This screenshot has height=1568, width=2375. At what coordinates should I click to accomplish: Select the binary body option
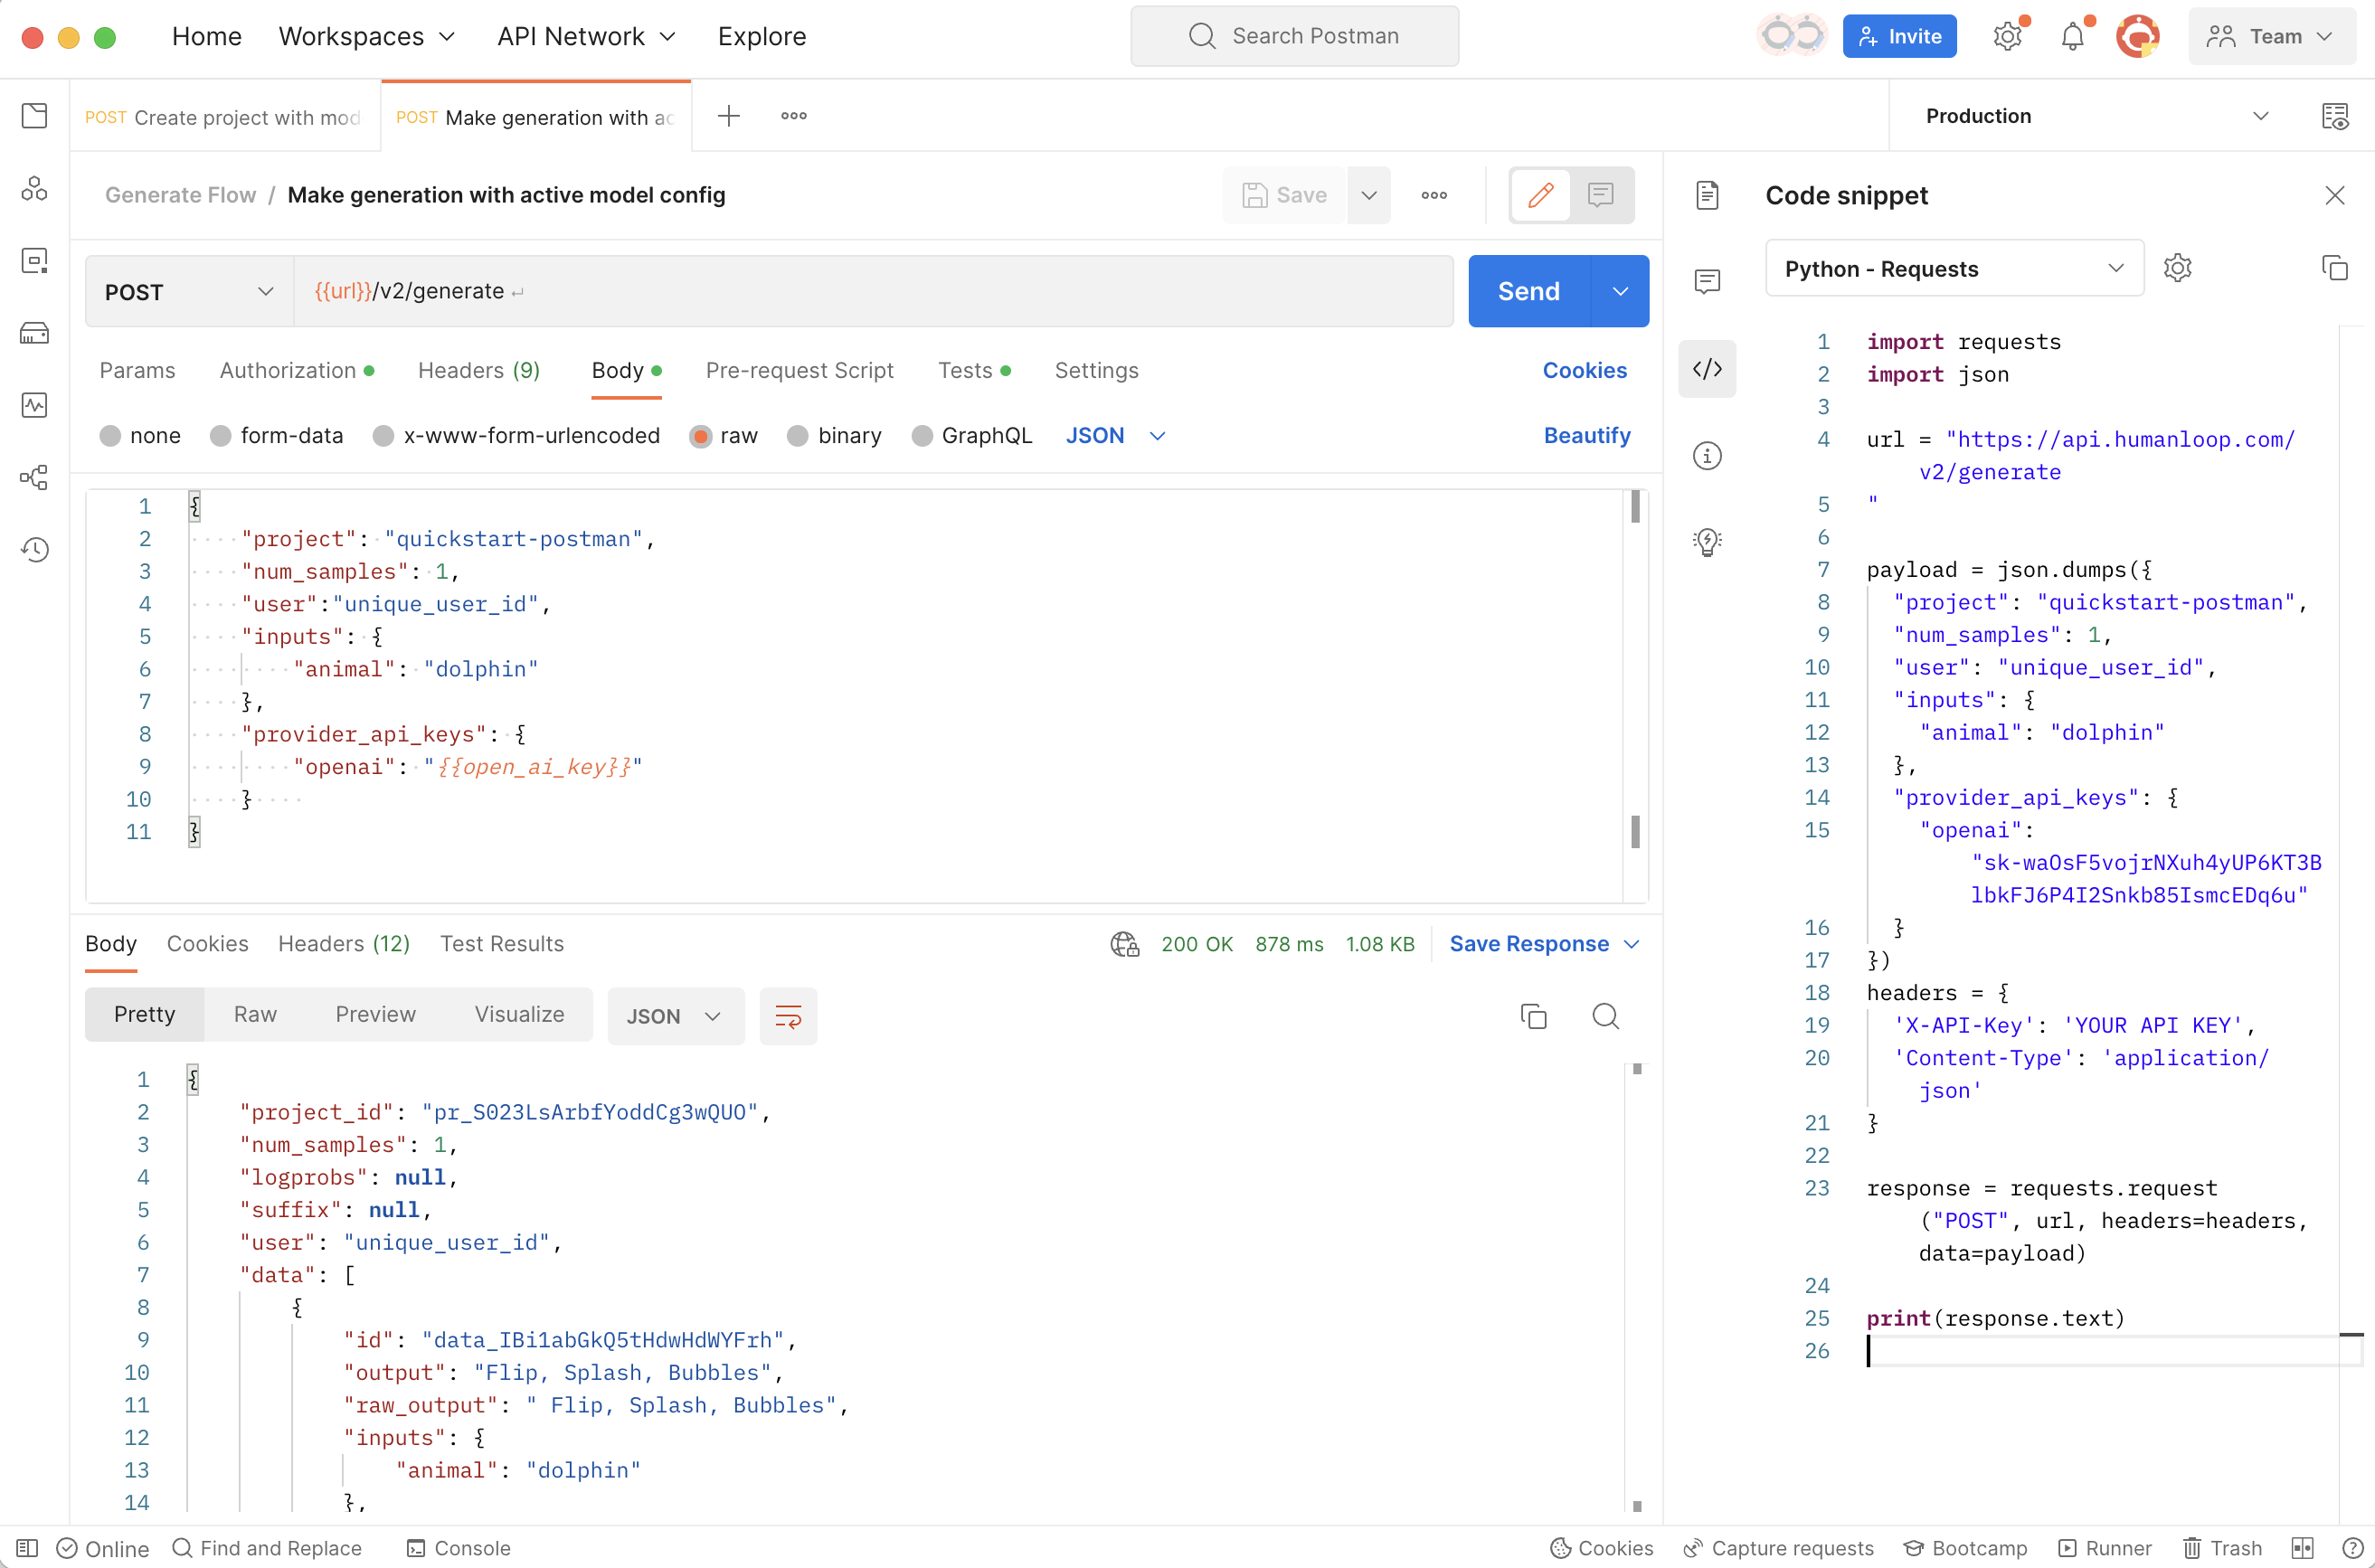point(797,436)
